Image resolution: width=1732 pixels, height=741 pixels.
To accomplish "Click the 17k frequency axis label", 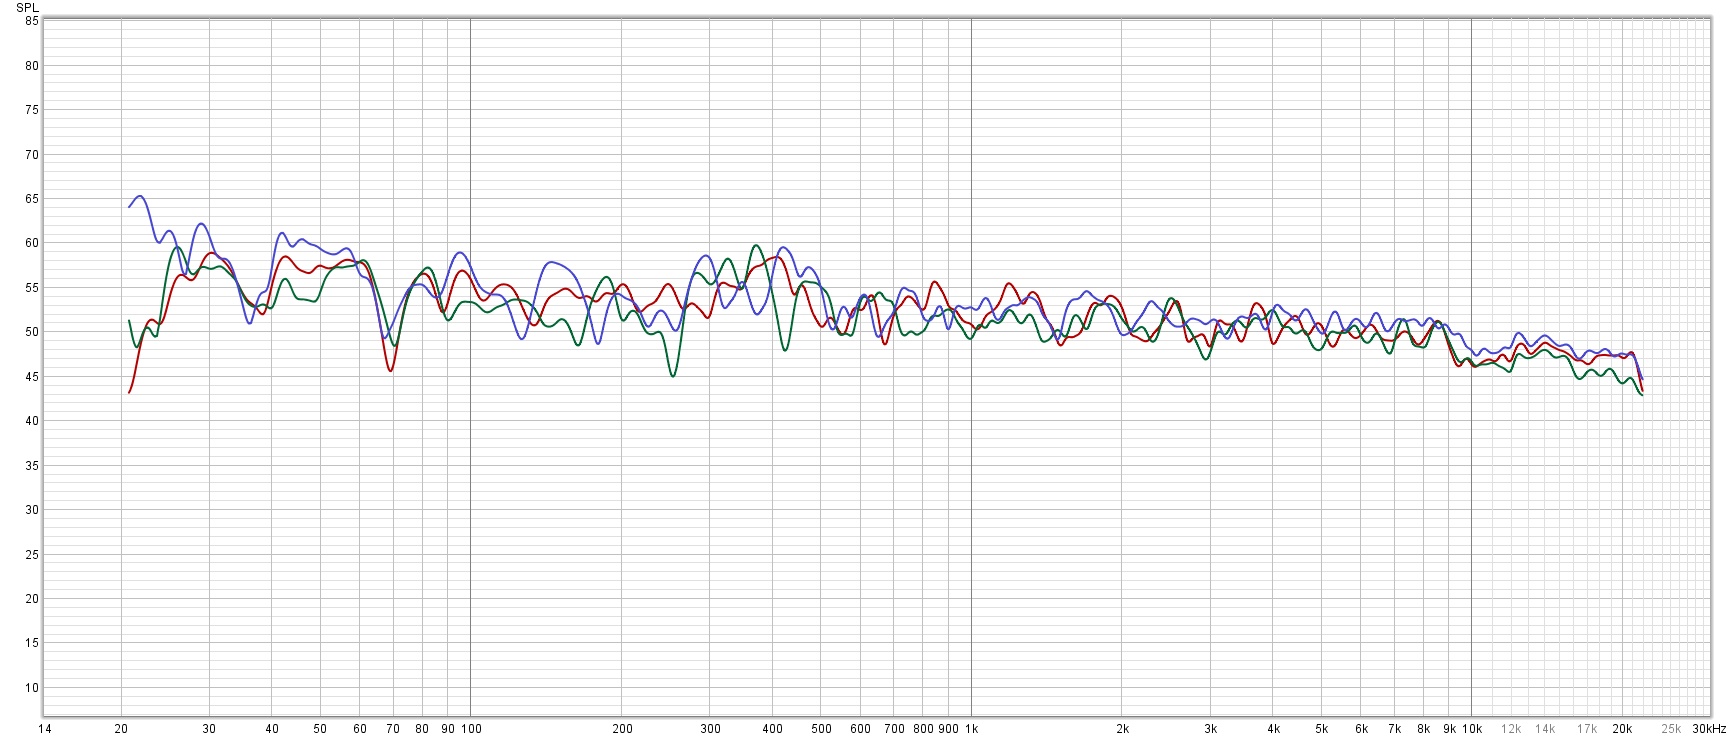I will pos(1587,729).
